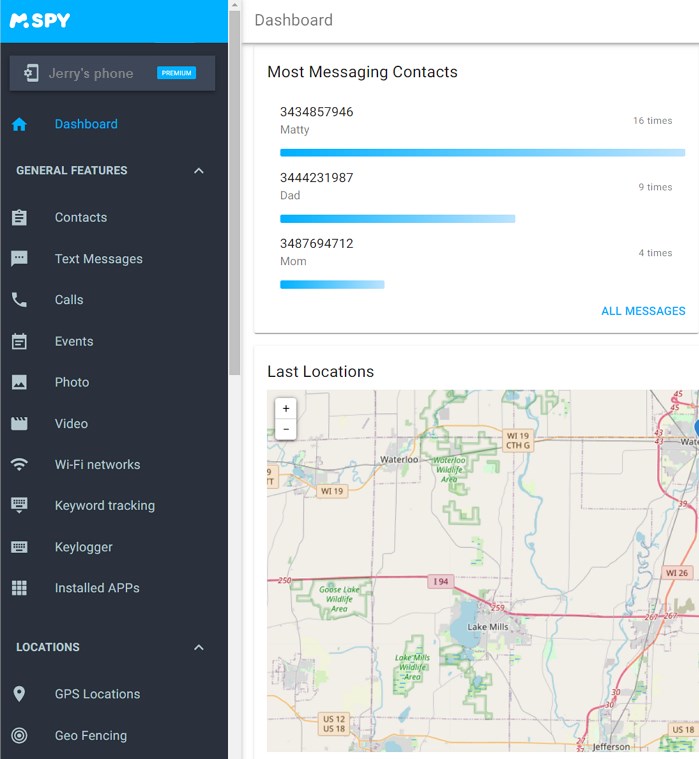Click the I 94 highway marker on map
699x759 pixels.
point(441,581)
